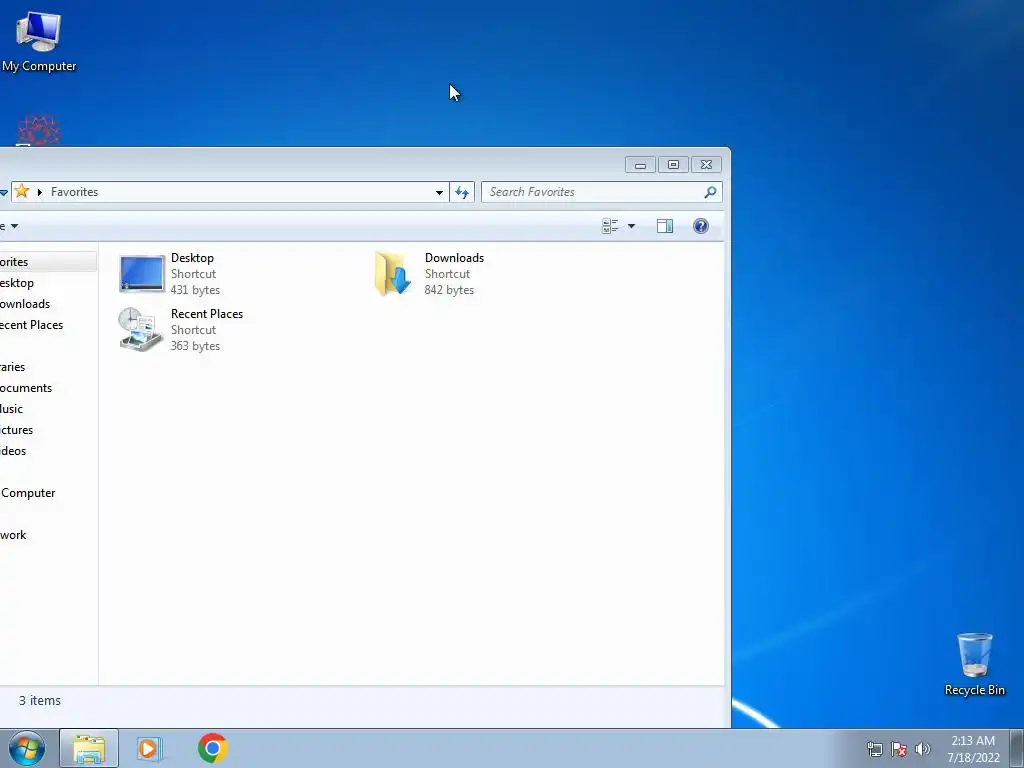Change the view with the view icon
Viewport: 1024px width, 768px height.
click(610, 226)
